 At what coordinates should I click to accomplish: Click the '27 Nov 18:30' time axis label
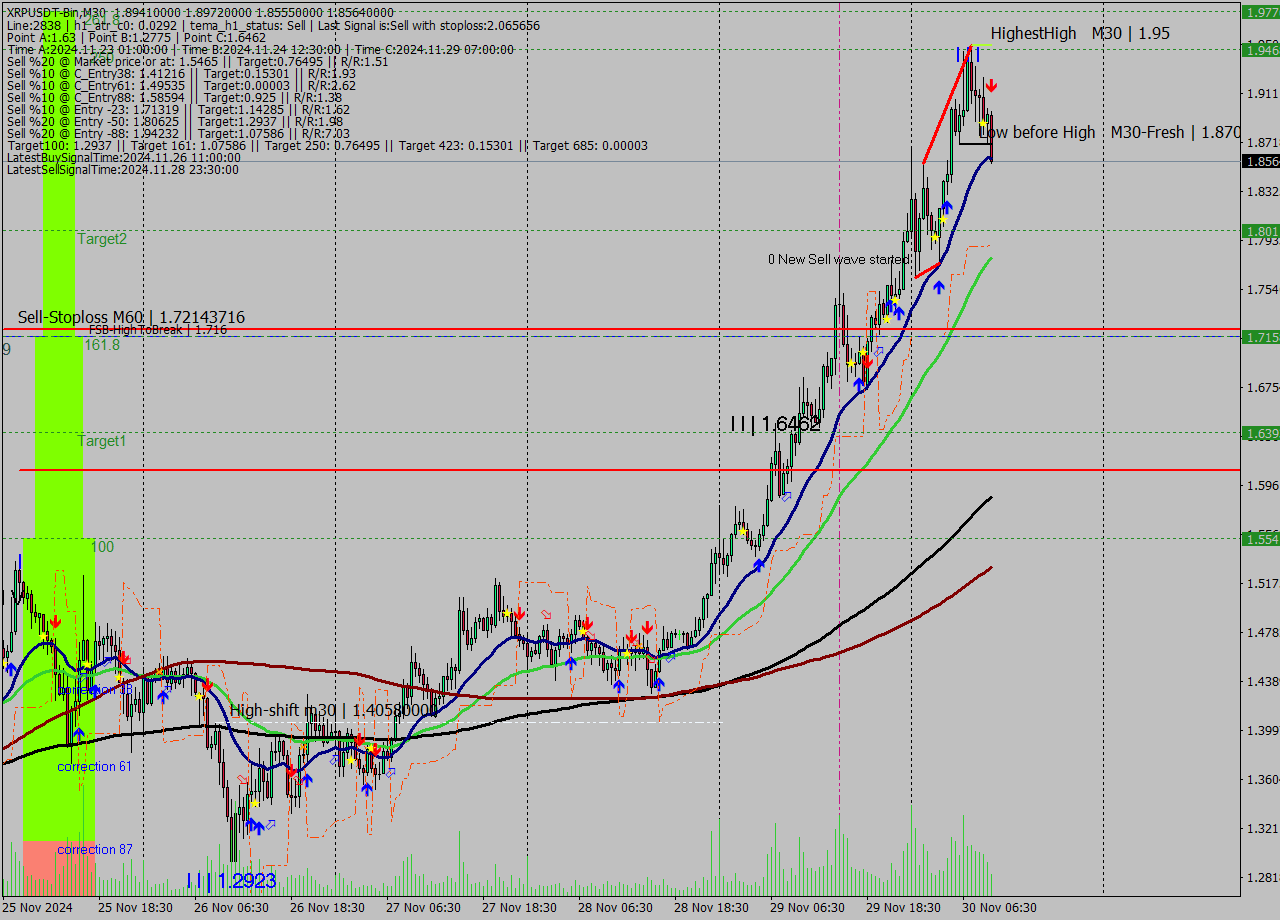pos(520,908)
